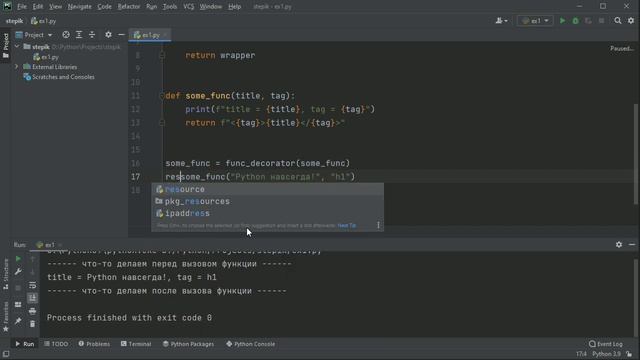Toggle Favorites sidebar stripe button

click(6, 317)
